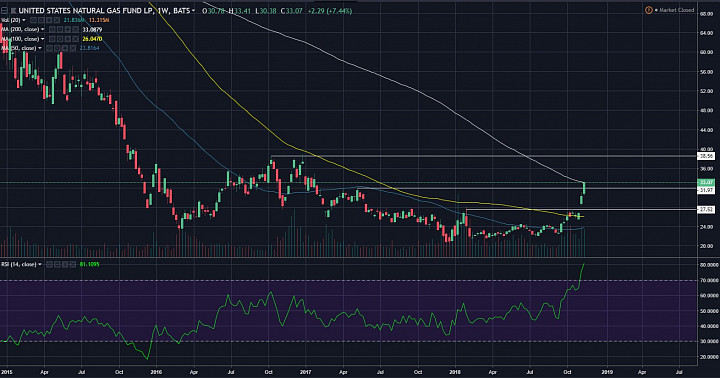Remove the MA (100, close) indicator
The height and width of the screenshot is (378, 720).
[76, 39]
